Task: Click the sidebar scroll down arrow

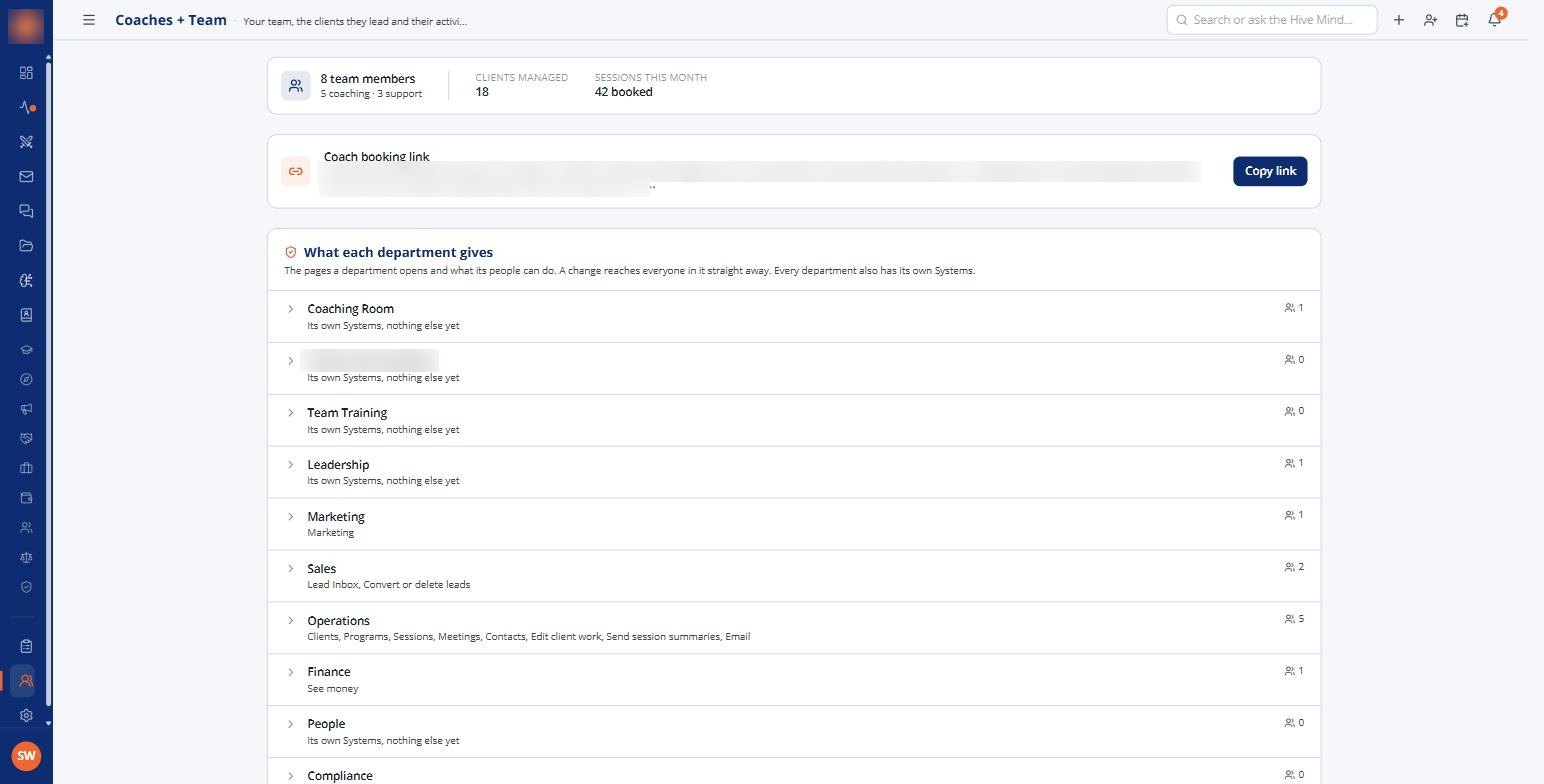Action: coord(47,723)
